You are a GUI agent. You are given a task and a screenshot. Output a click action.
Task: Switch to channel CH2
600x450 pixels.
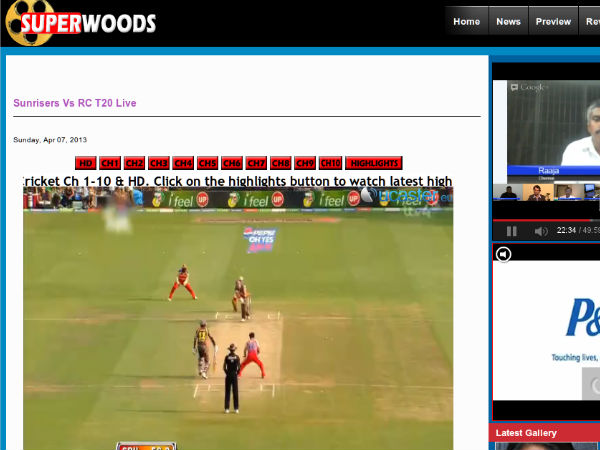pos(134,163)
